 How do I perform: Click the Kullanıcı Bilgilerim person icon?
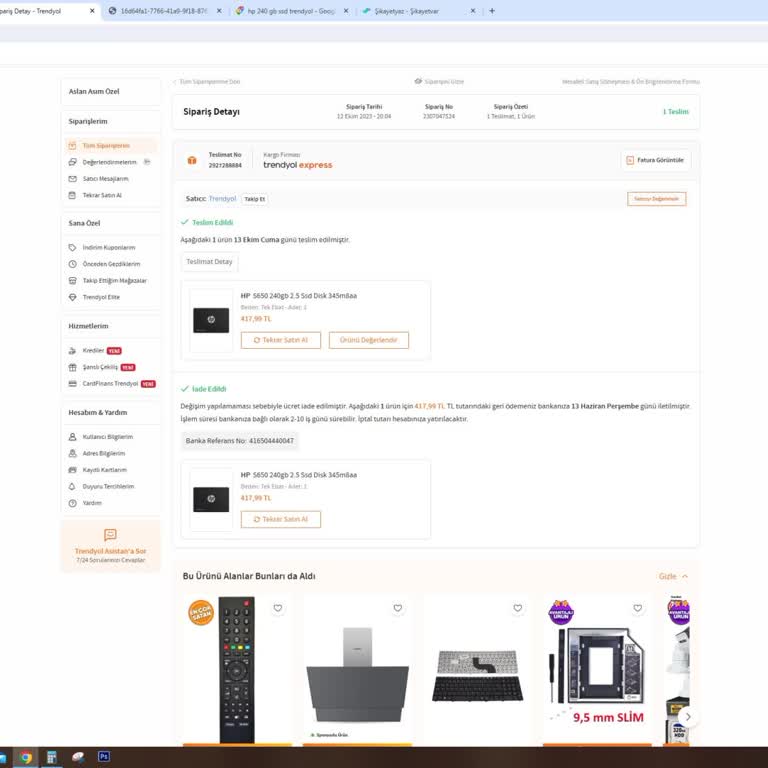click(x=72, y=437)
